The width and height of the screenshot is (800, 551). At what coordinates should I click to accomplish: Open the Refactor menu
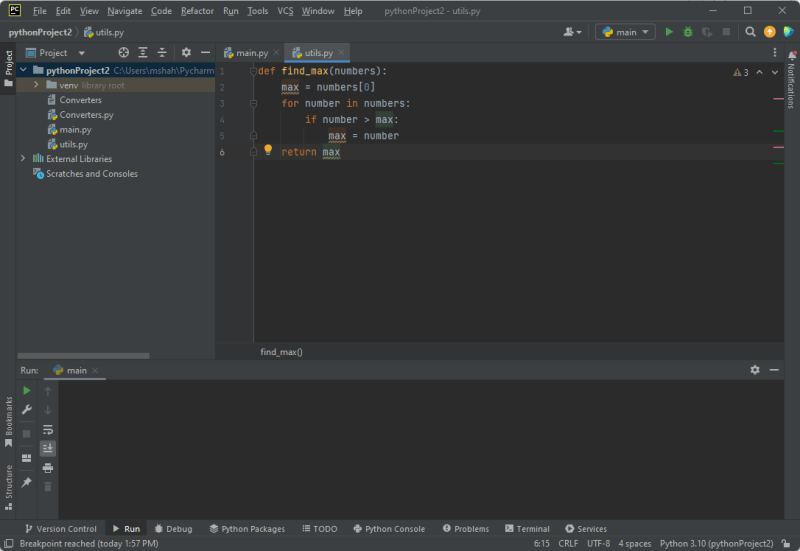[x=197, y=11]
